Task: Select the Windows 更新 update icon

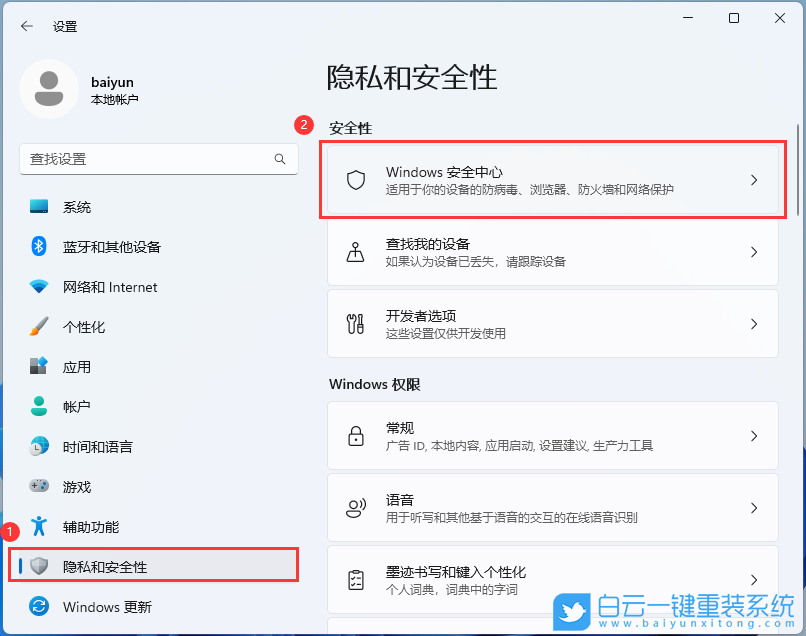Action: (x=37, y=607)
